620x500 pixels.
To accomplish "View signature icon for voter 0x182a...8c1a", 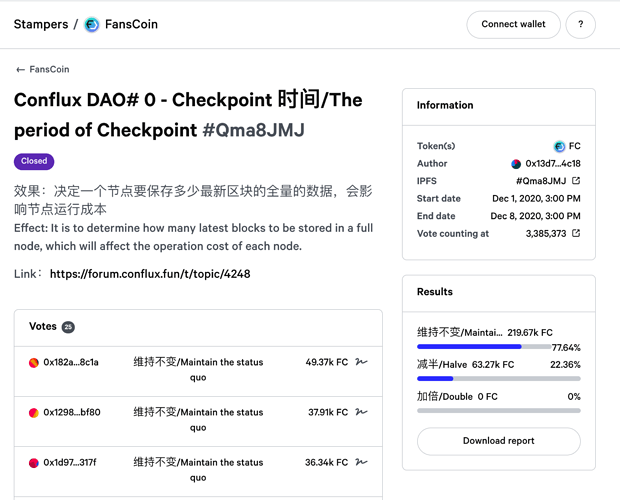I will (x=361, y=362).
